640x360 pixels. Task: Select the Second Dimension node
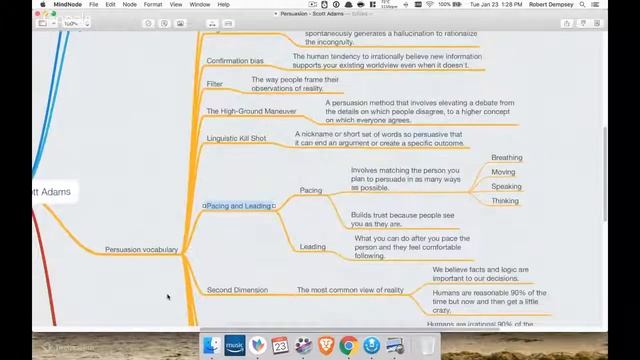238,290
